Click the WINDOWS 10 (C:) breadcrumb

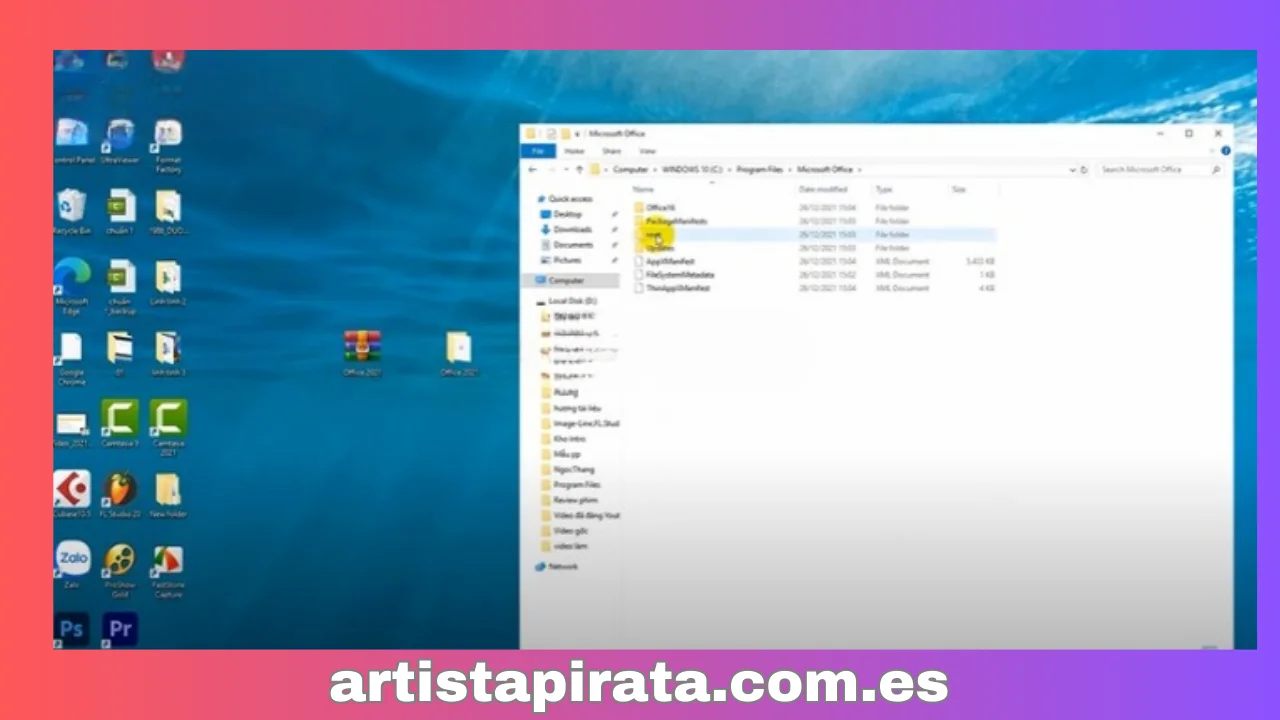click(691, 170)
